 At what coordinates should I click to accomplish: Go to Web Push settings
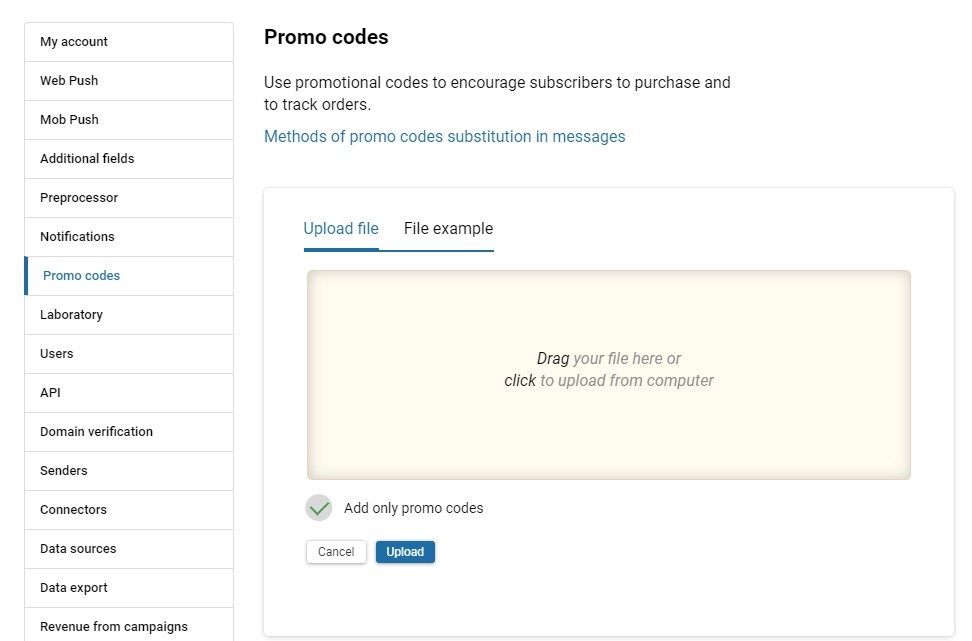point(69,81)
